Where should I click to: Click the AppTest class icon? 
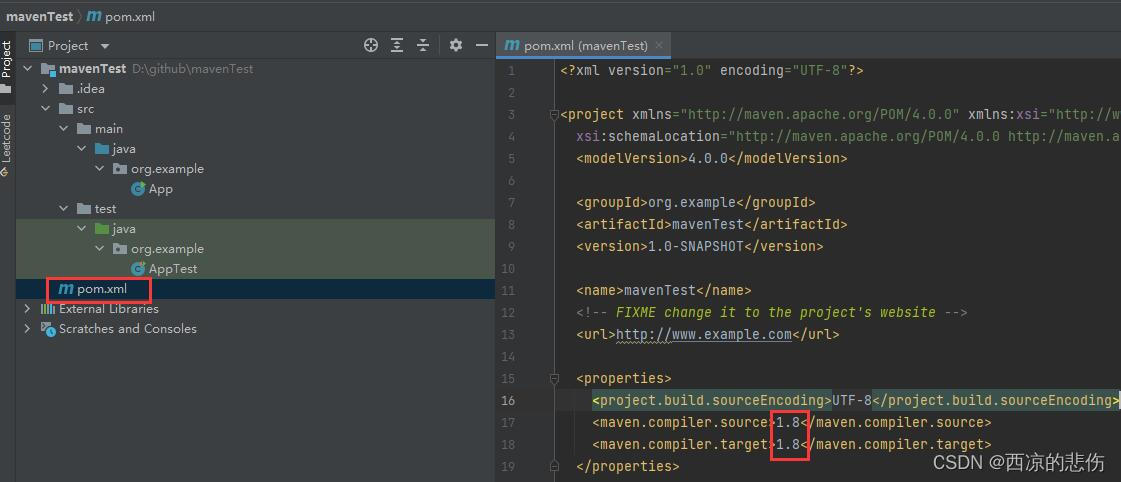click(x=138, y=269)
